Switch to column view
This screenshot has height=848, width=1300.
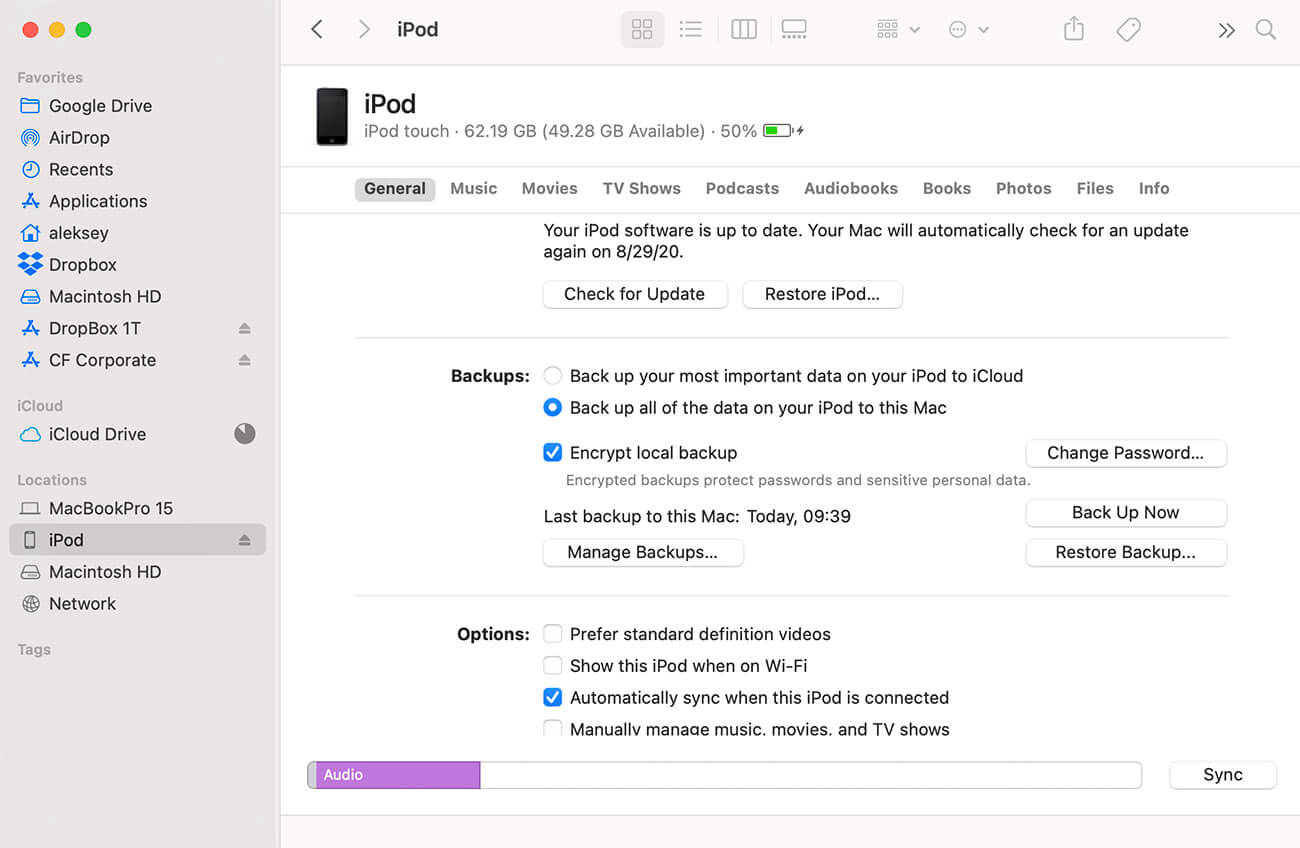point(744,29)
